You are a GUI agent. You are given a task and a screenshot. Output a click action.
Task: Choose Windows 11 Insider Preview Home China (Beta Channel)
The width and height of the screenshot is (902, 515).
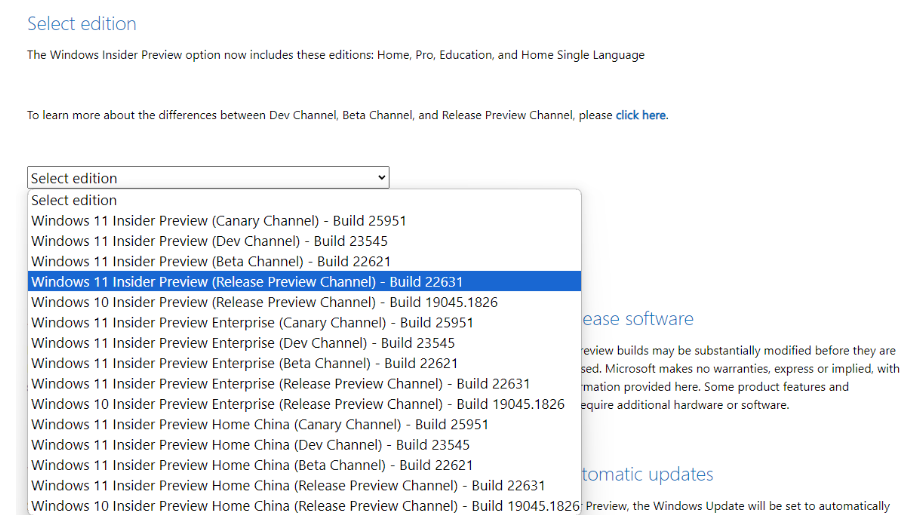tap(304, 465)
